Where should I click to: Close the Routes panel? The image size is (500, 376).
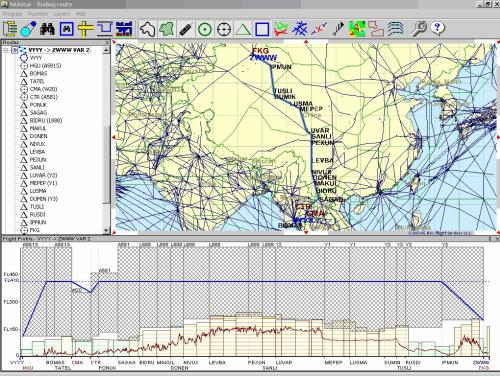107,43
